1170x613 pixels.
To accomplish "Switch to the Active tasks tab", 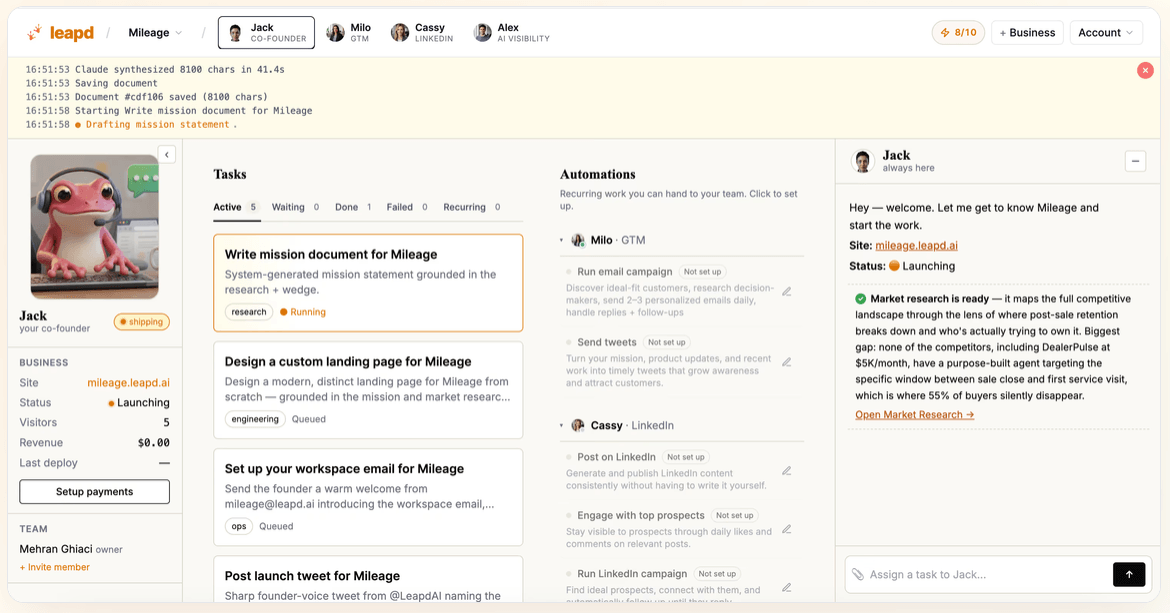I will 235,207.
